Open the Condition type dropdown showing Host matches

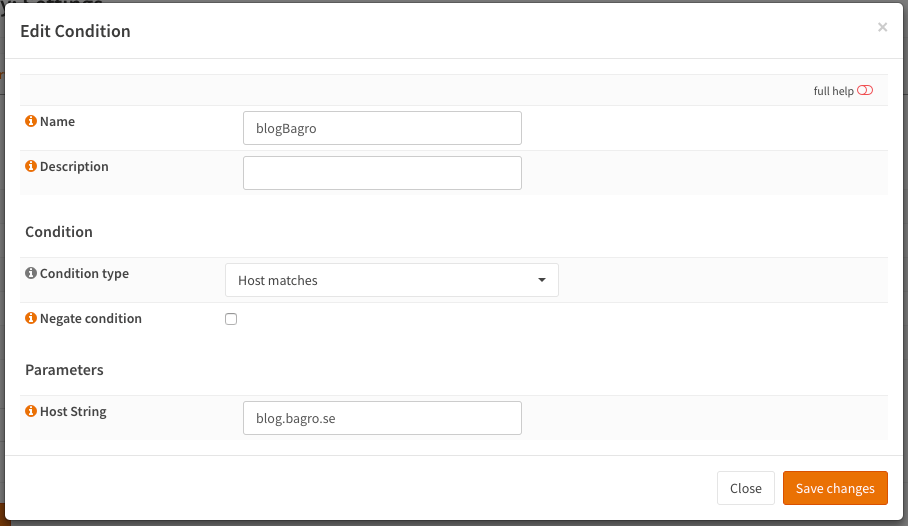click(391, 281)
